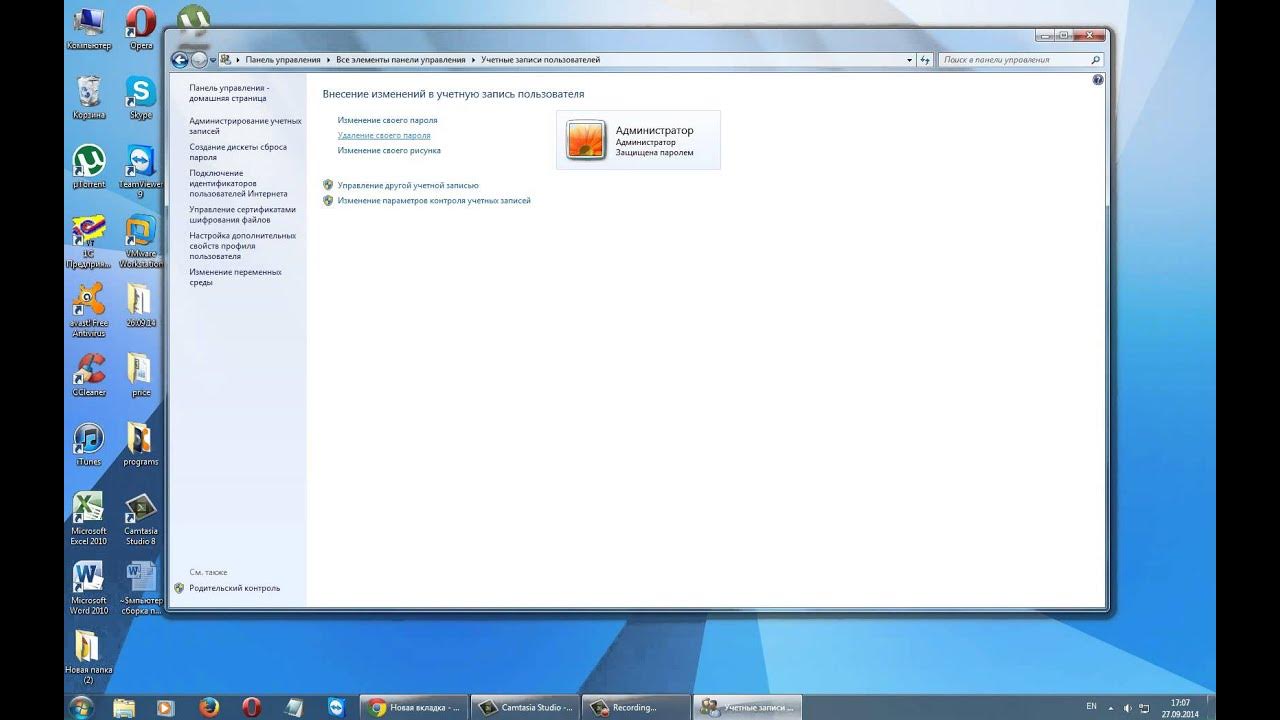Image resolution: width=1280 pixels, height=720 pixels.
Task: Launch Microsoft Word 2010 desktop shortcut
Action: point(88,589)
